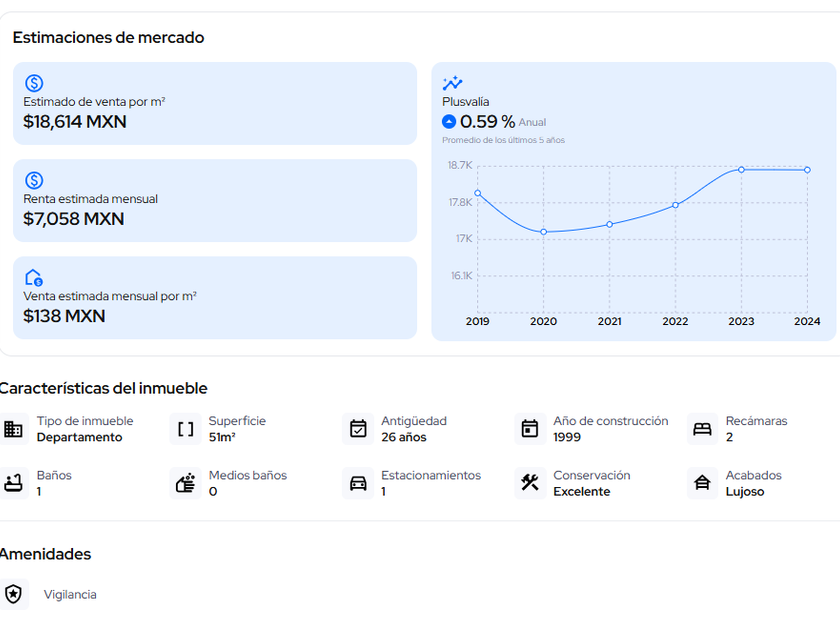The width and height of the screenshot is (840, 630).
Task: Click the $7,058 MXN monthly rent card
Action: [214, 200]
